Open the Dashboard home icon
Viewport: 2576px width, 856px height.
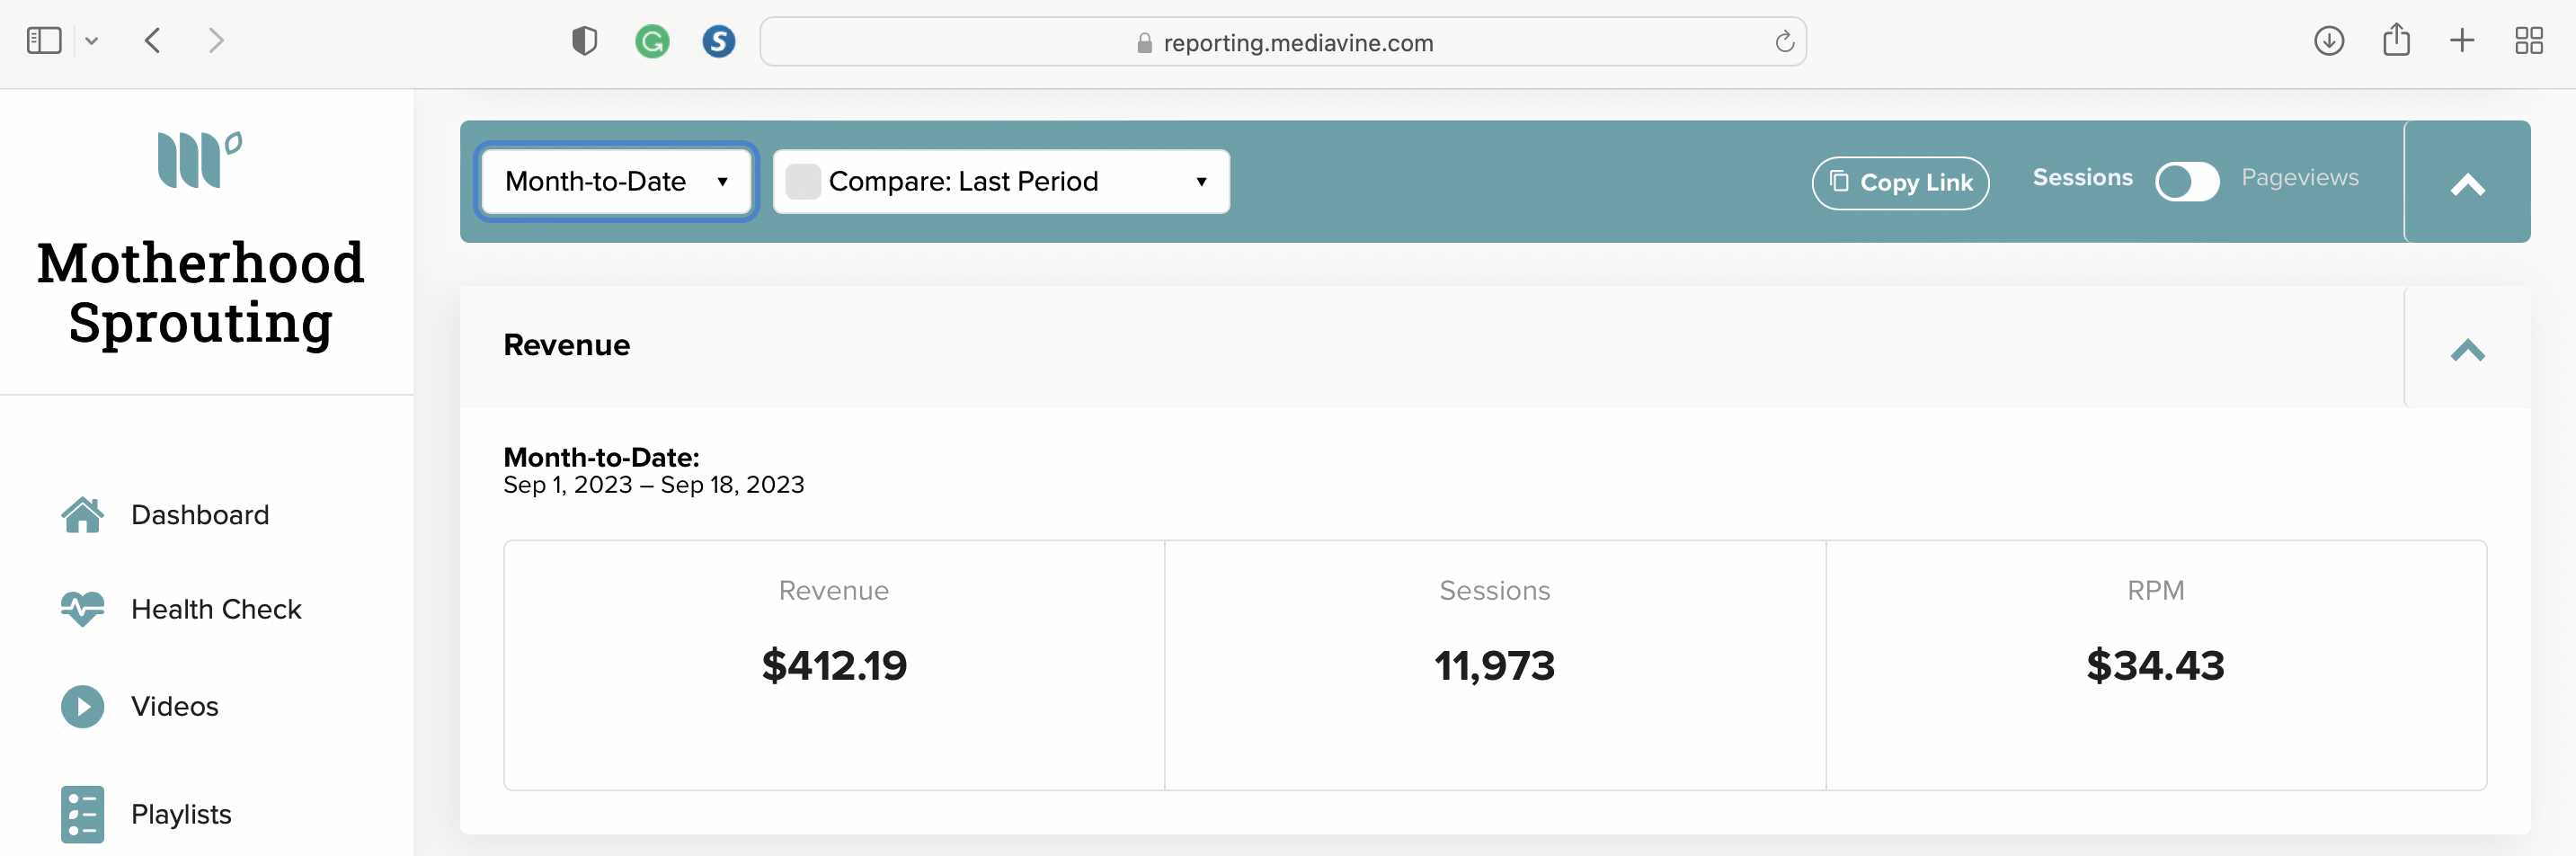pos(82,515)
